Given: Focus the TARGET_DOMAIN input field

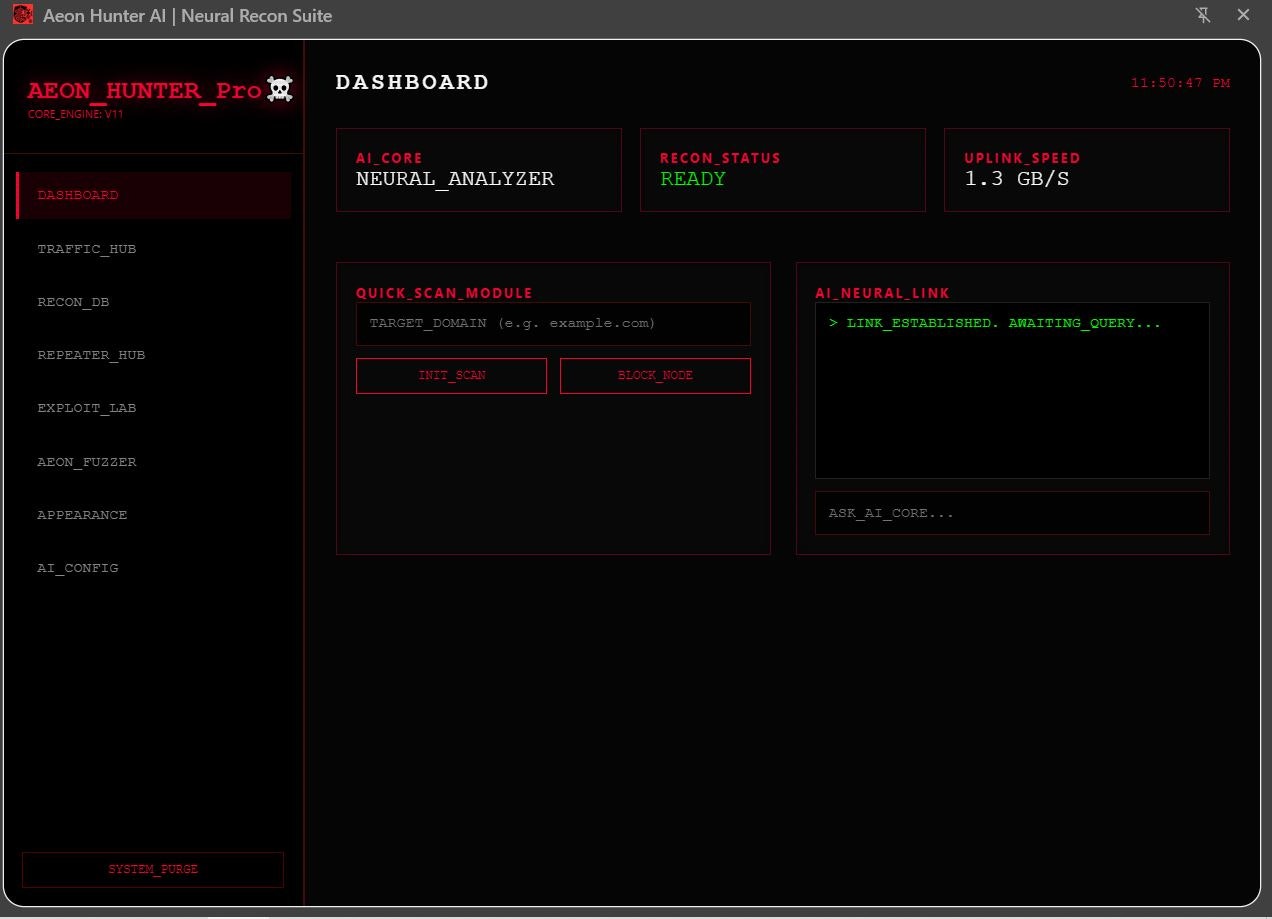Looking at the screenshot, I should coord(553,324).
